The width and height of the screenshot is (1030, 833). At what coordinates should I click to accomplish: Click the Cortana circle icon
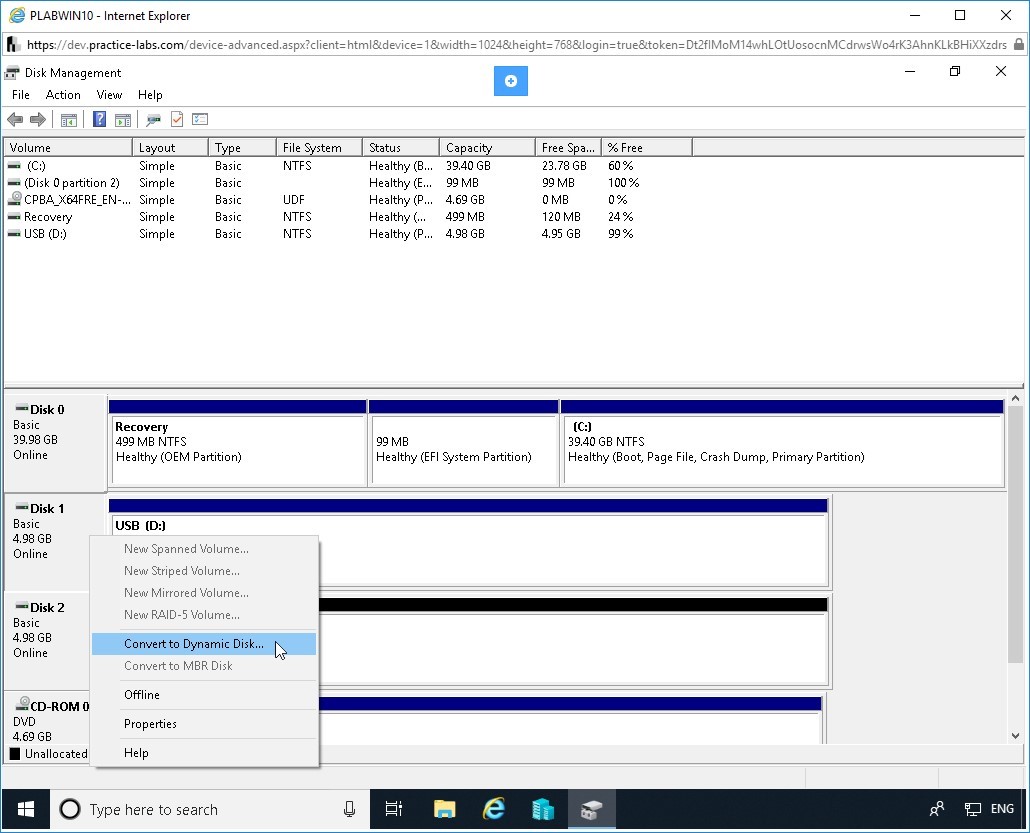70,809
